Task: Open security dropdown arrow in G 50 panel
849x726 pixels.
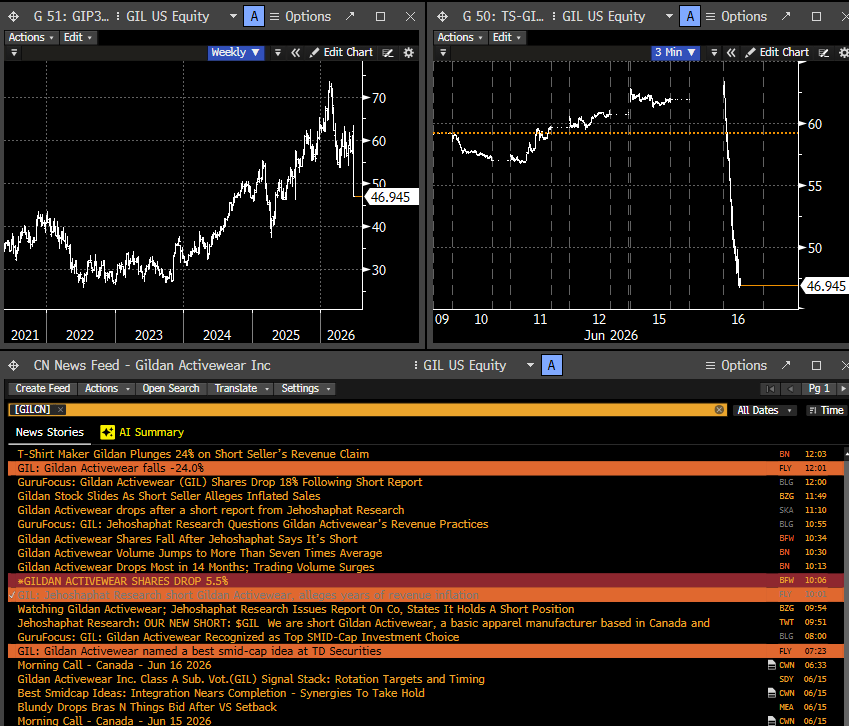Action: pyautogui.click(x=669, y=16)
